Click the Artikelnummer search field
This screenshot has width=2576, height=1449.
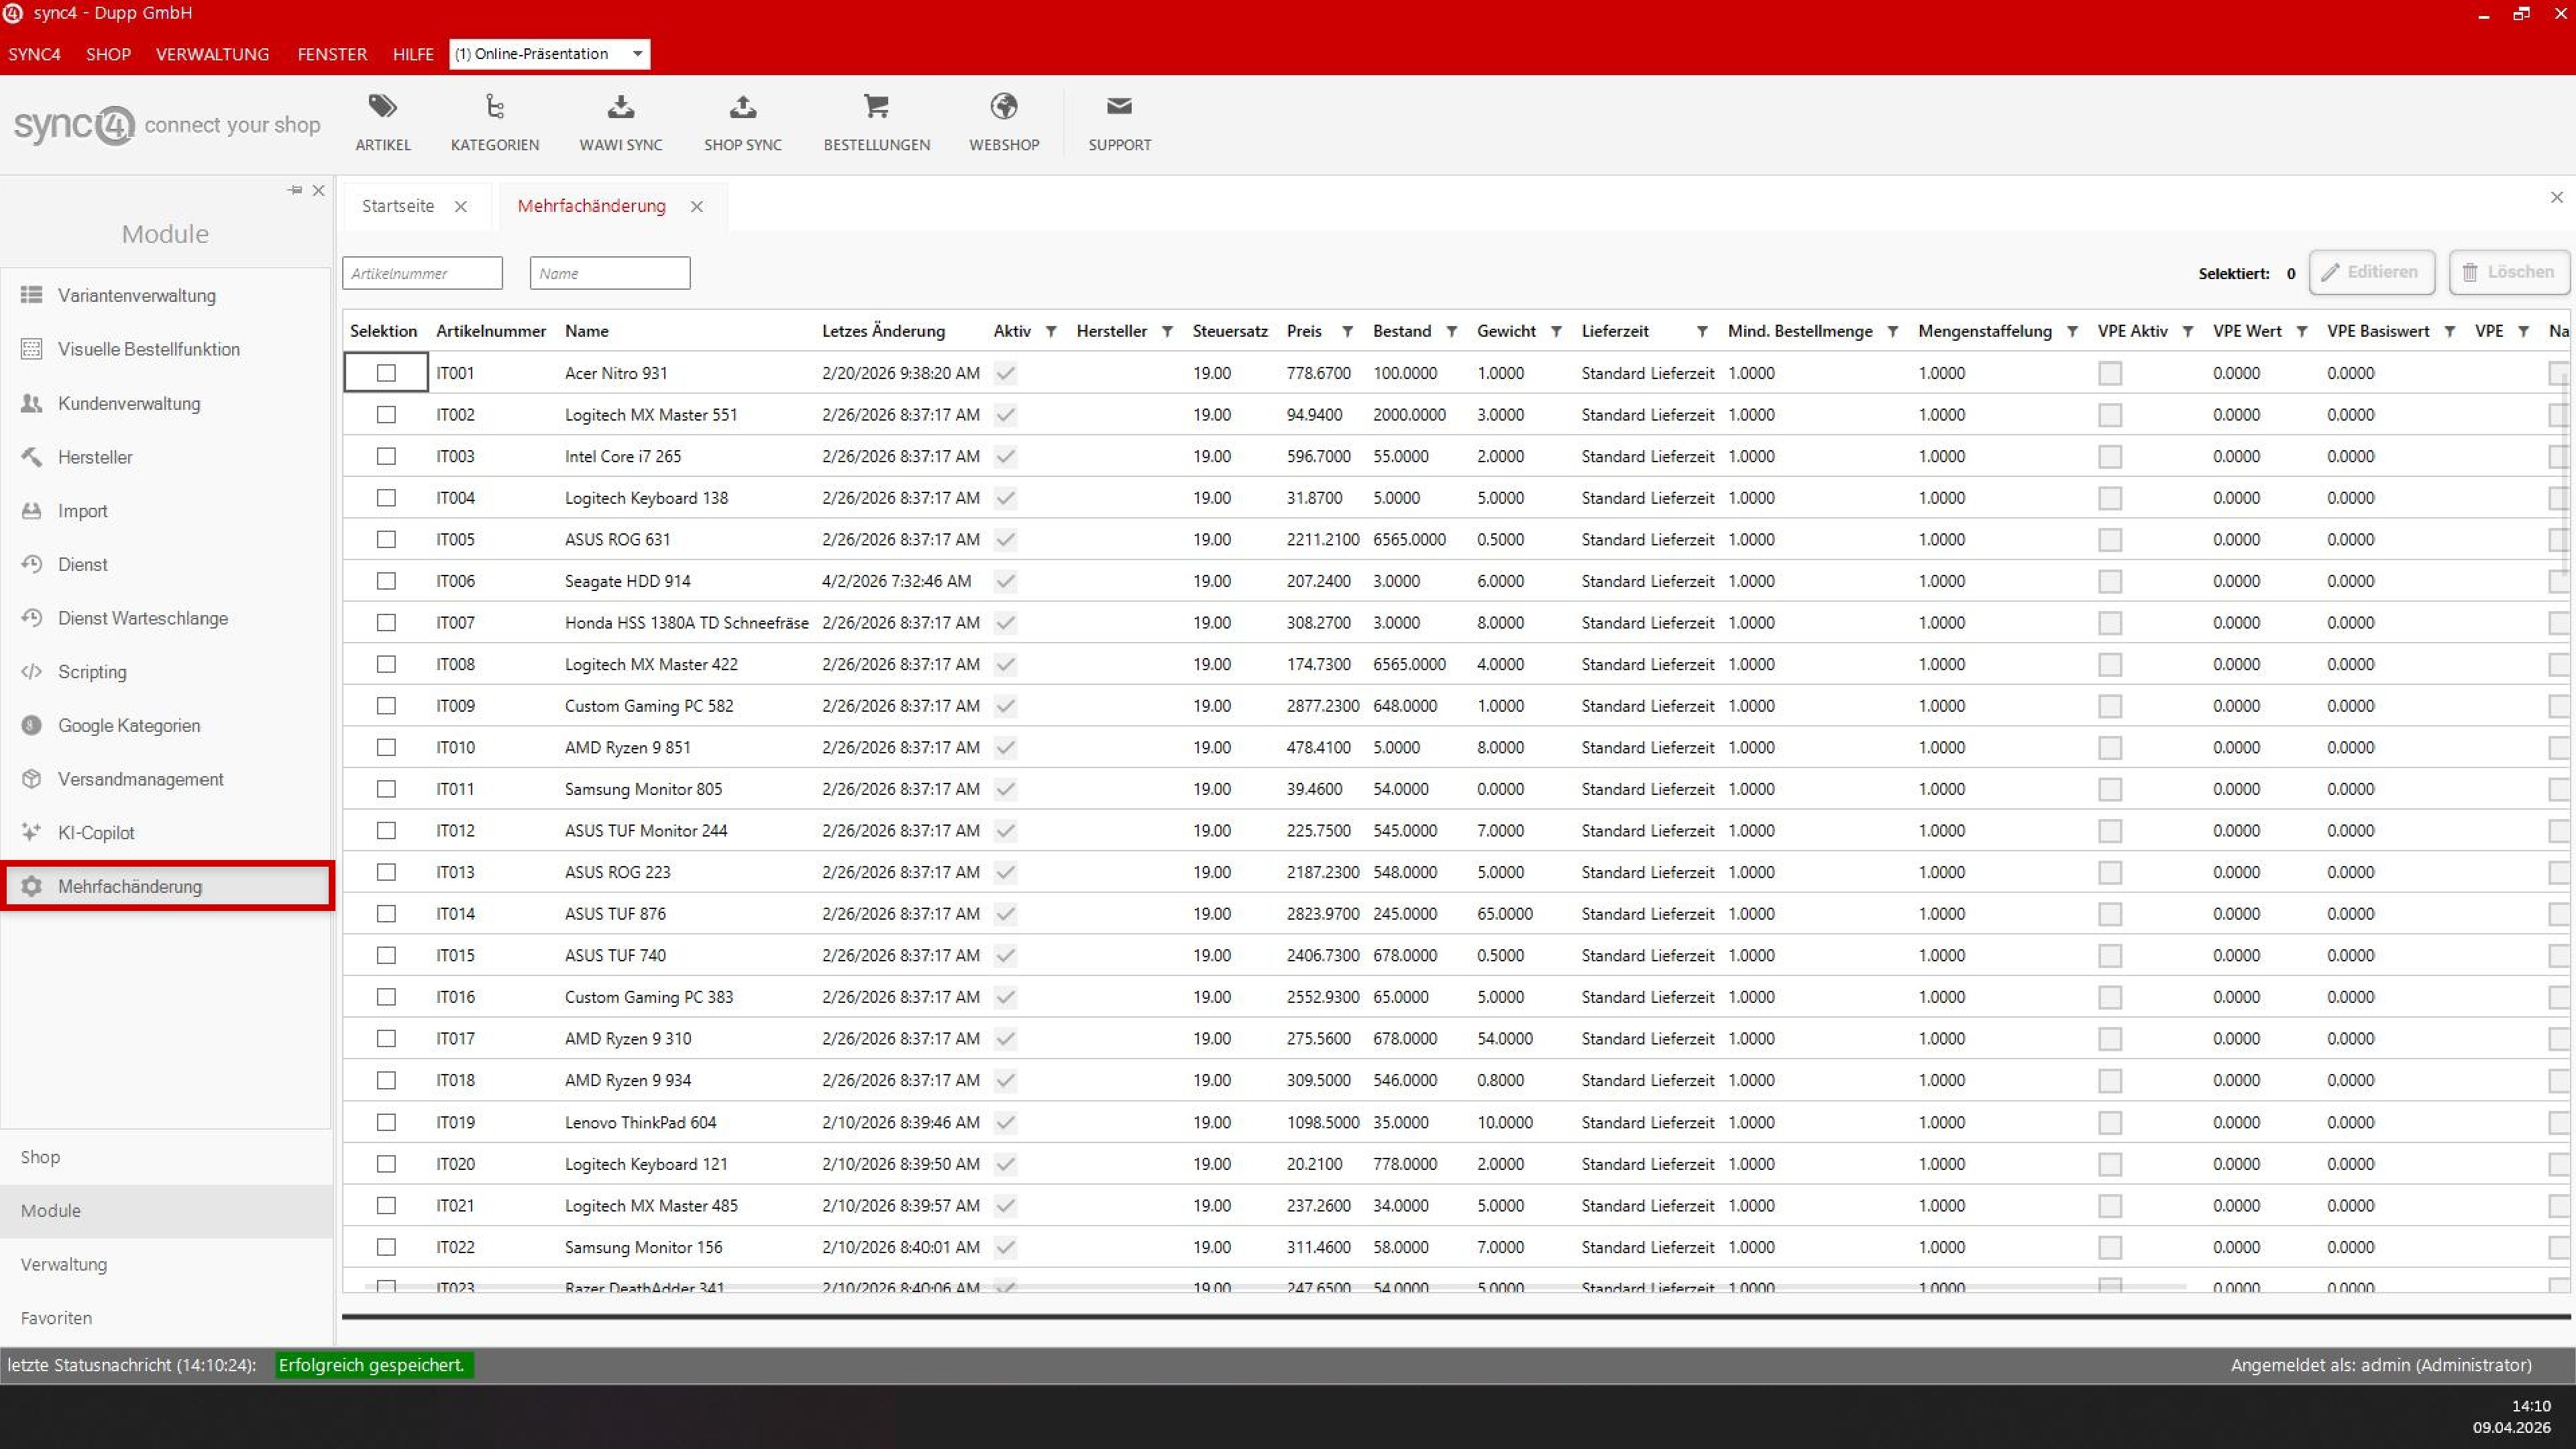tap(421, 272)
